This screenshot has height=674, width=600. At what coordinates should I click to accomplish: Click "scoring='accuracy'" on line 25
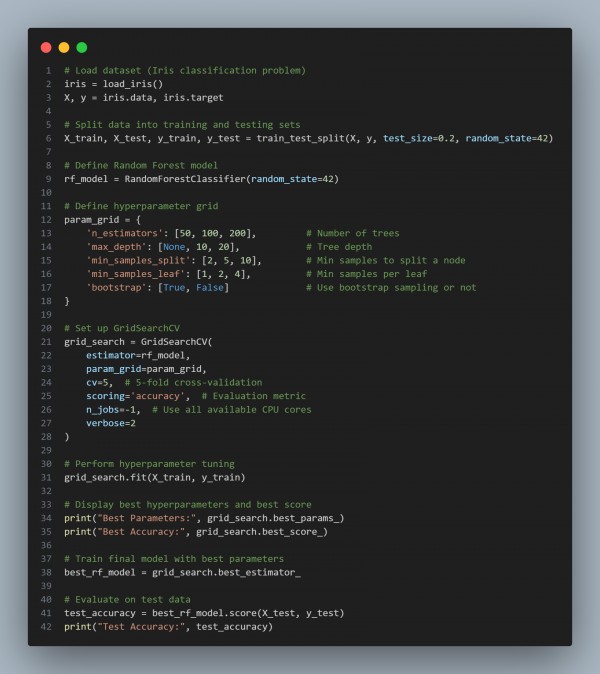click(x=135, y=396)
